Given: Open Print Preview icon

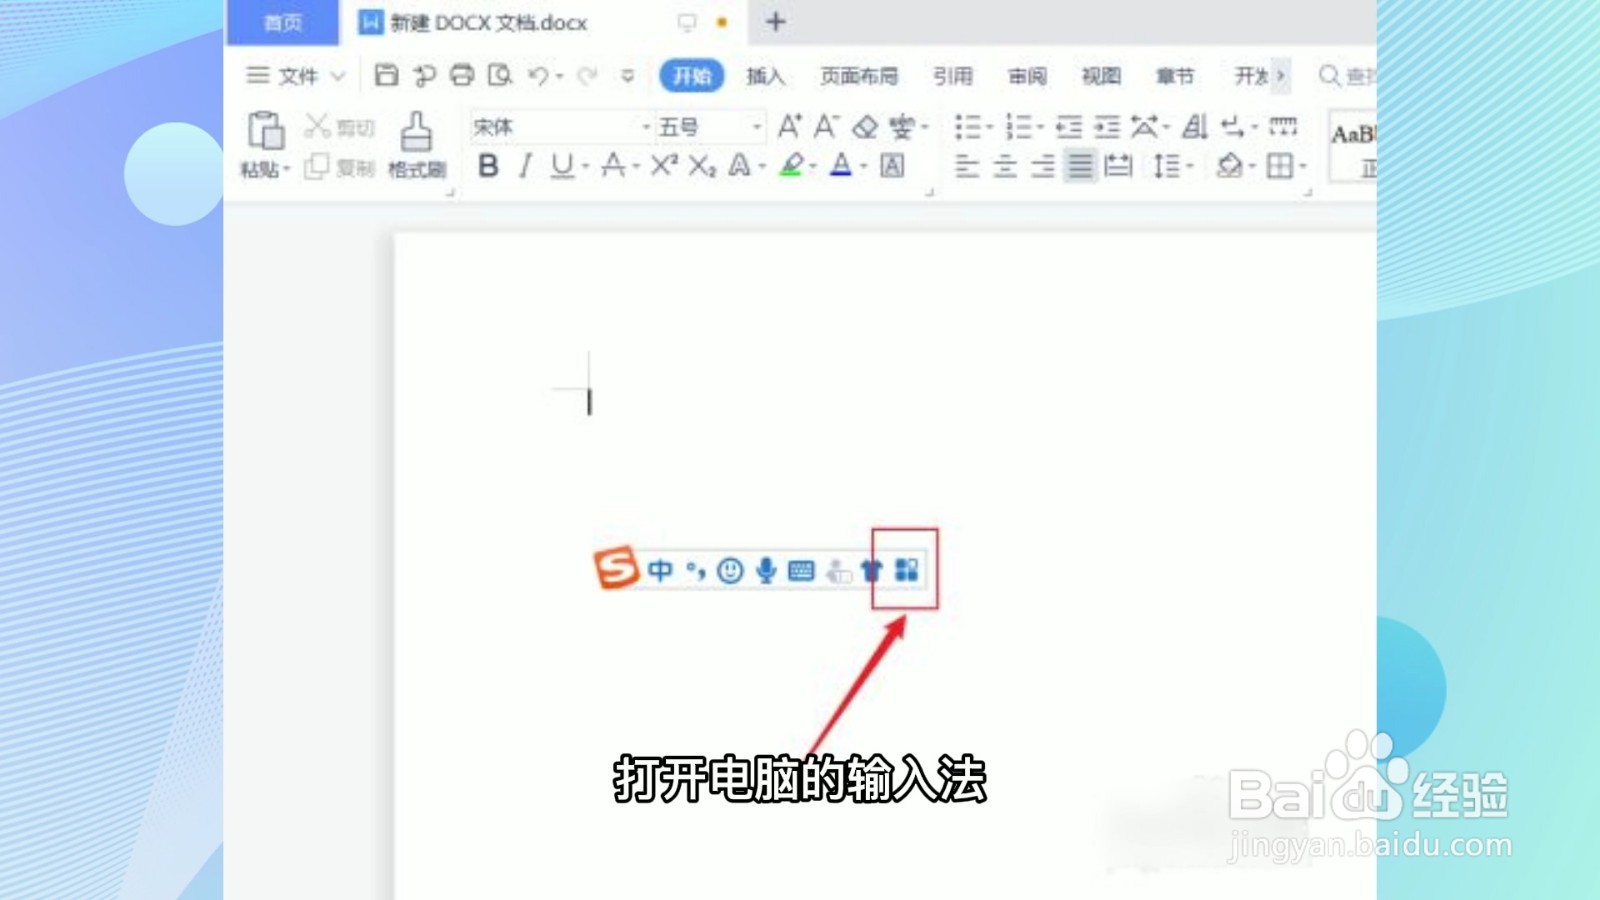Looking at the screenshot, I should tap(500, 75).
